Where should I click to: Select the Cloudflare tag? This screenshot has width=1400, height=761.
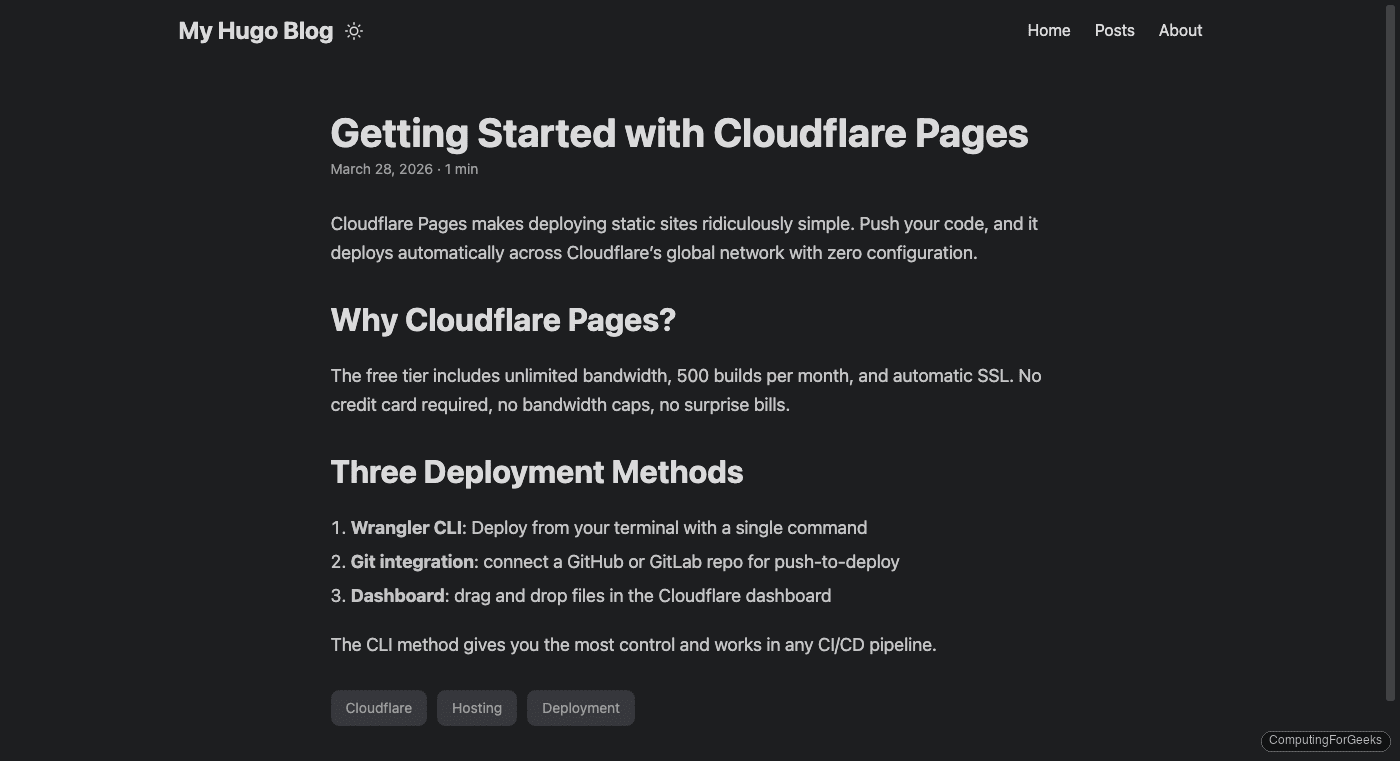point(378,707)
